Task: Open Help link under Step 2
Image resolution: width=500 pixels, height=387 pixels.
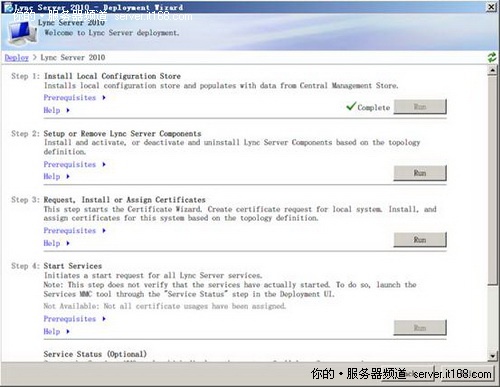Action: [x=52, y=176]
